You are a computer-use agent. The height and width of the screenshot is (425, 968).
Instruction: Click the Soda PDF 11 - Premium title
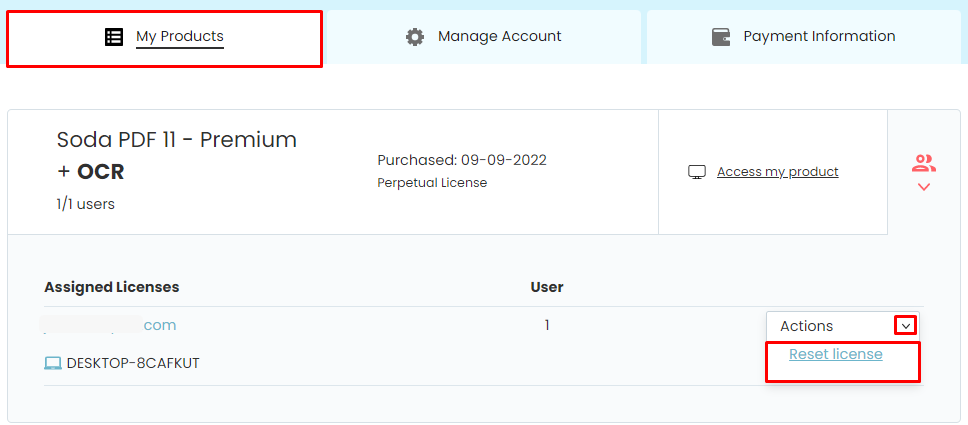tap(177, 140)
